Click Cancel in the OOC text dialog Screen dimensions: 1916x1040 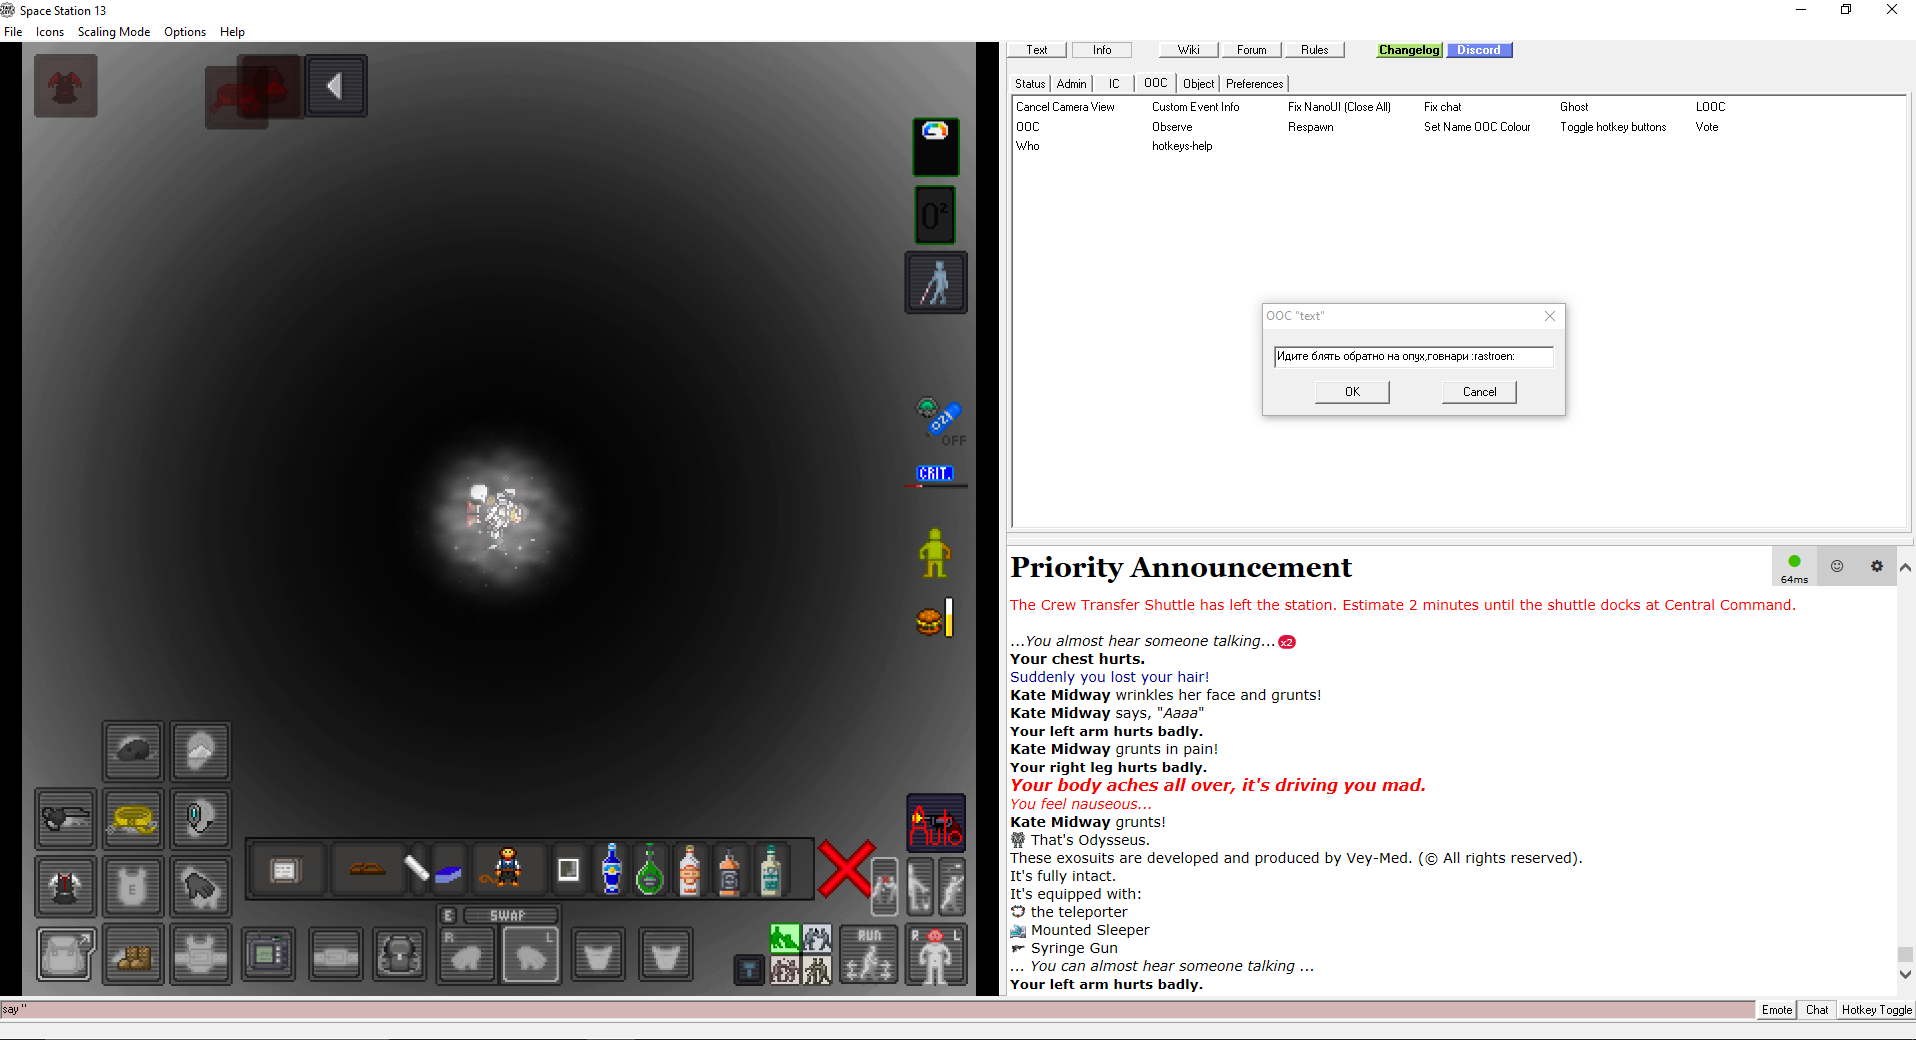pyautogui.click(x=1479, y=392)
